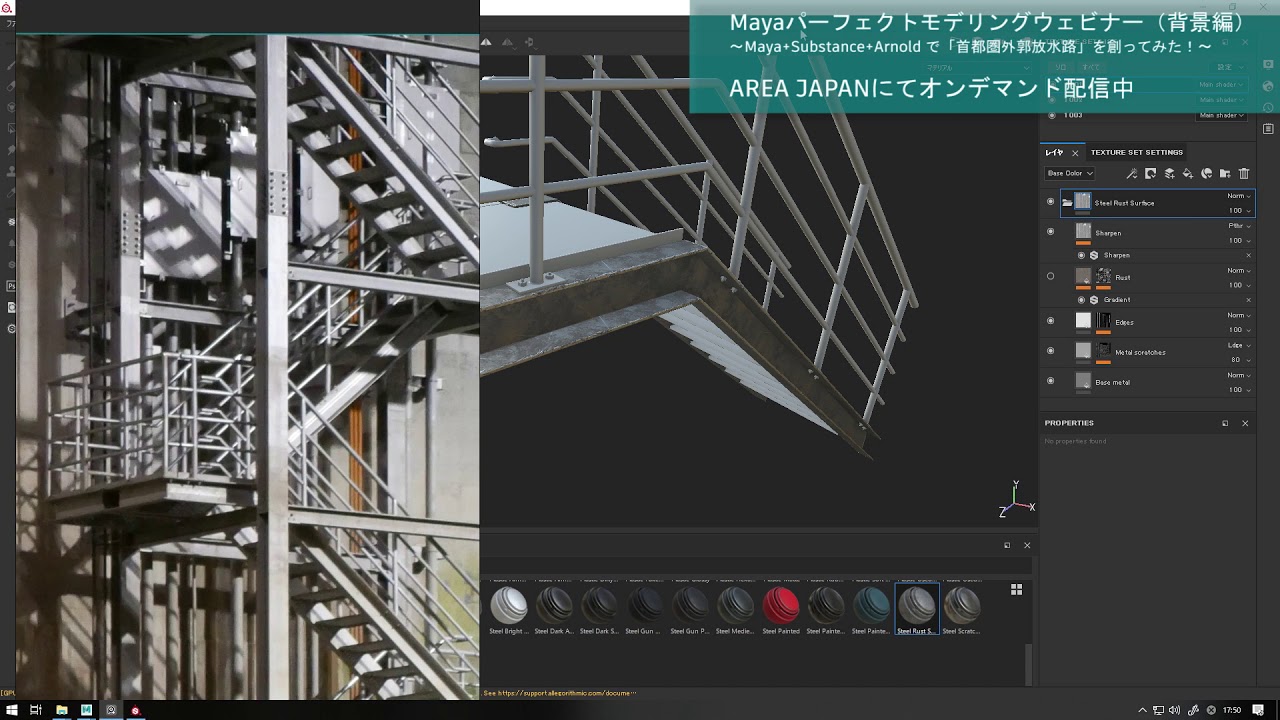The width and height of the screenshot is (1280, 720).
Task: Remove the Gradient effect with its X
Action: coord(1248,300)
